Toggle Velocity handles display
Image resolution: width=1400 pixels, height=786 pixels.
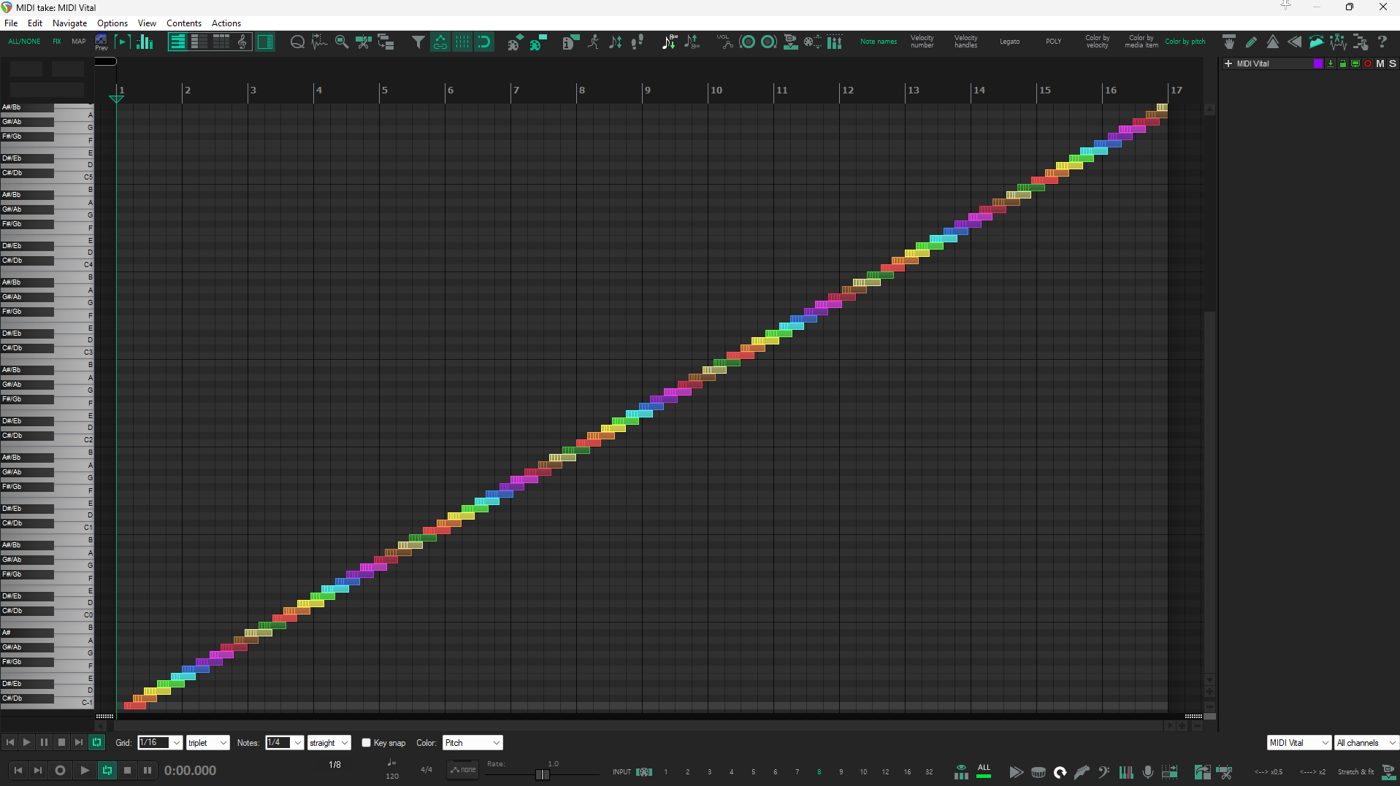pos(966,42)
